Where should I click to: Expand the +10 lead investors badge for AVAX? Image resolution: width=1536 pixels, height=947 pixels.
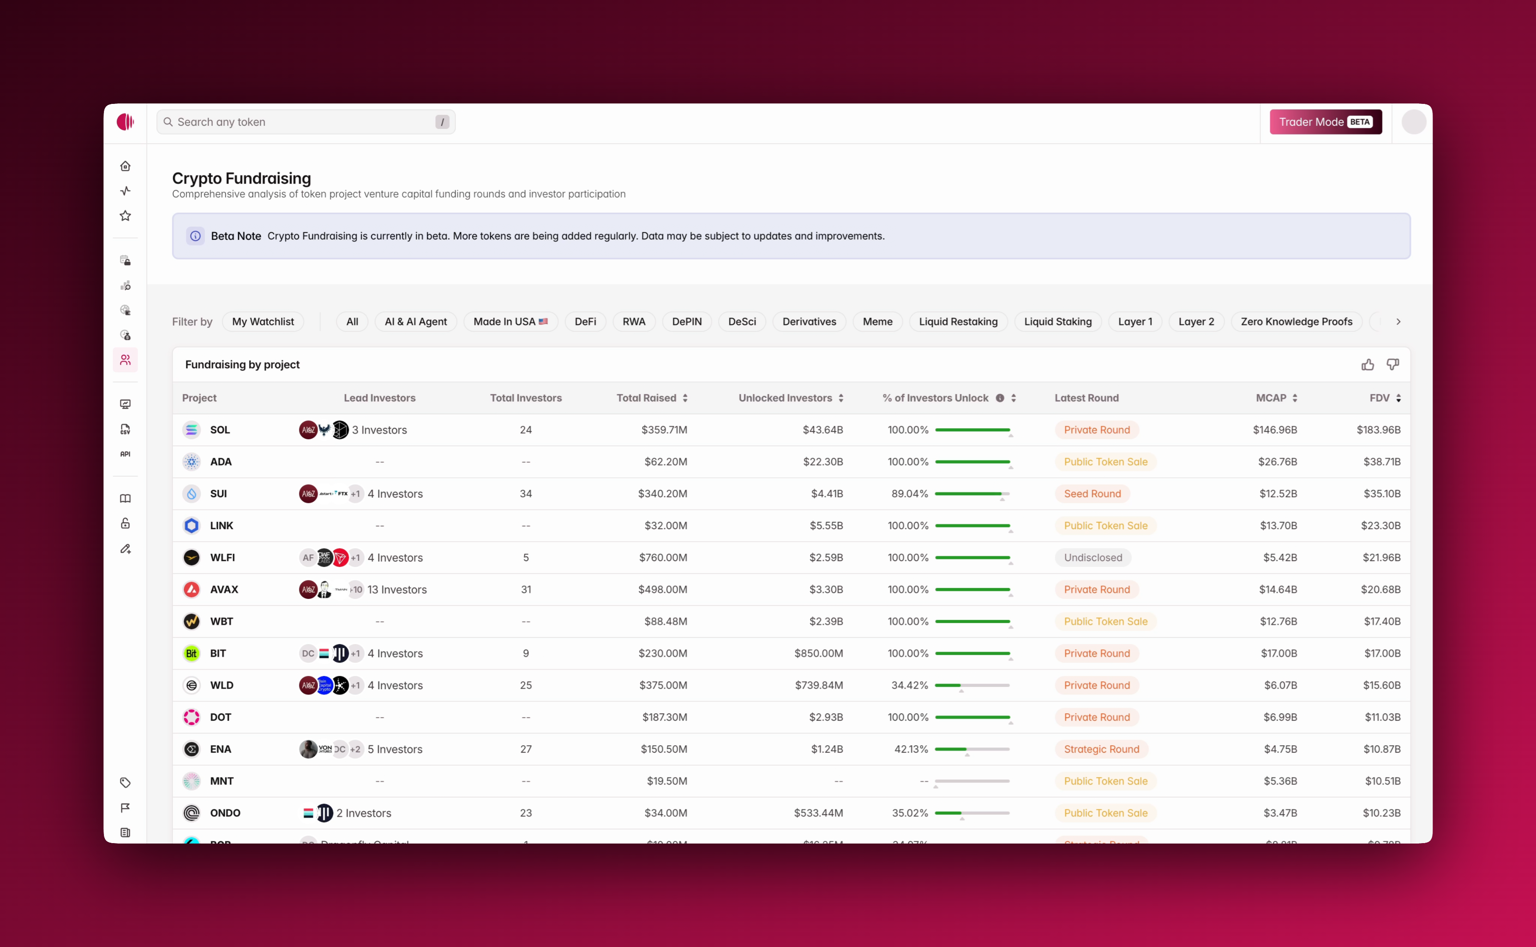(356, 590)
